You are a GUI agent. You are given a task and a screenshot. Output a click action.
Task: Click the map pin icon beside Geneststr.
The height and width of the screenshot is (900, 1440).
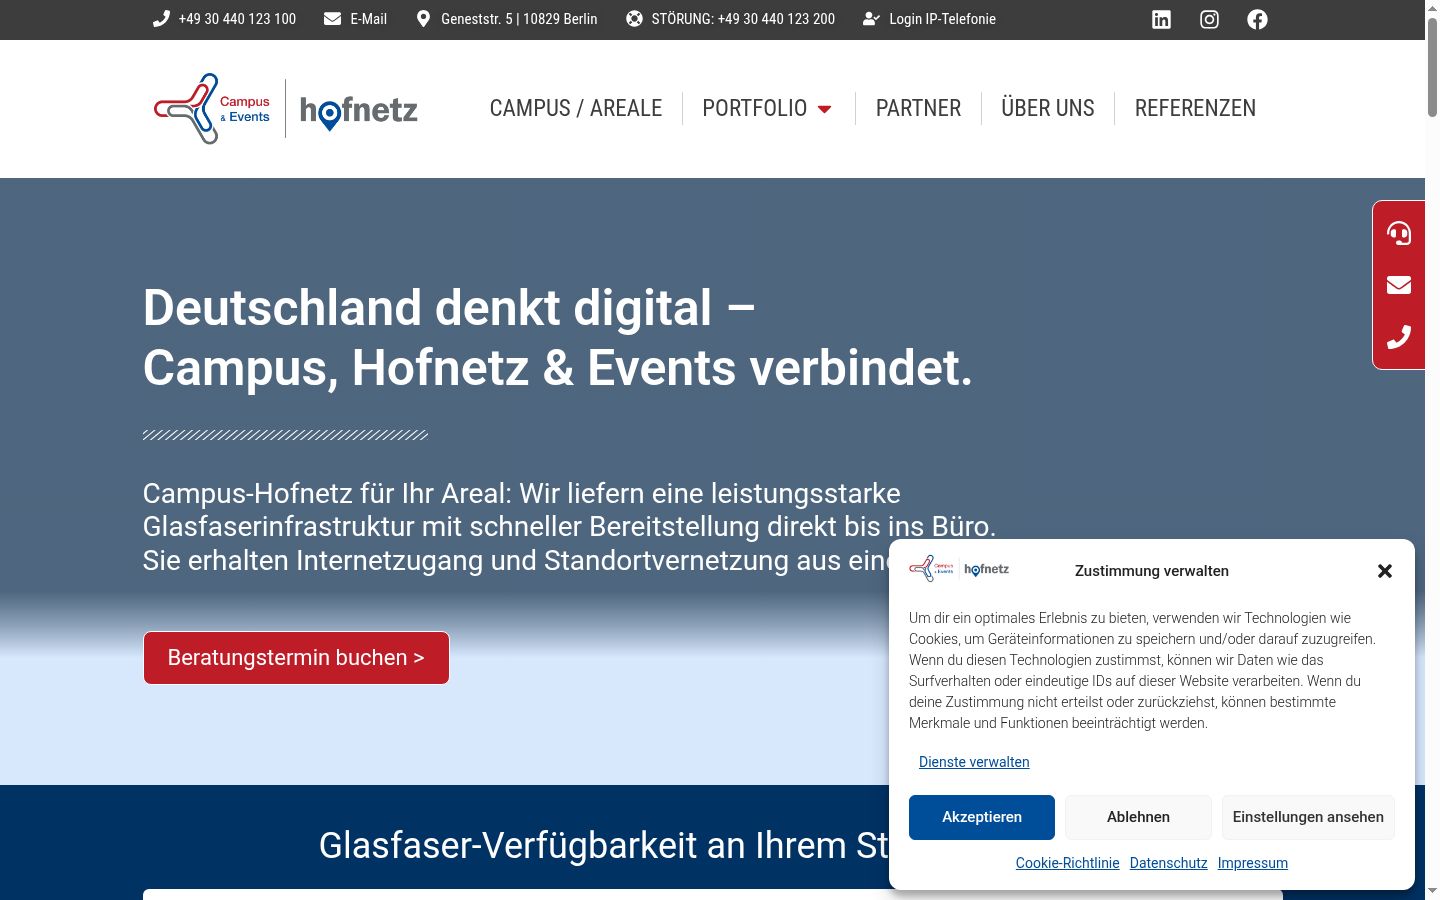point(423,19)
